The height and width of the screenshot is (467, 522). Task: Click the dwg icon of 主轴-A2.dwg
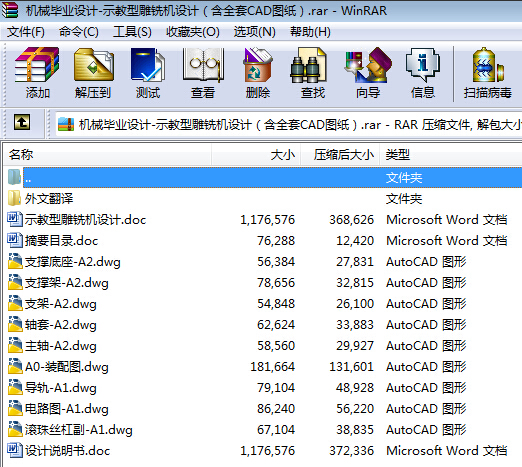tap(15, 345)
